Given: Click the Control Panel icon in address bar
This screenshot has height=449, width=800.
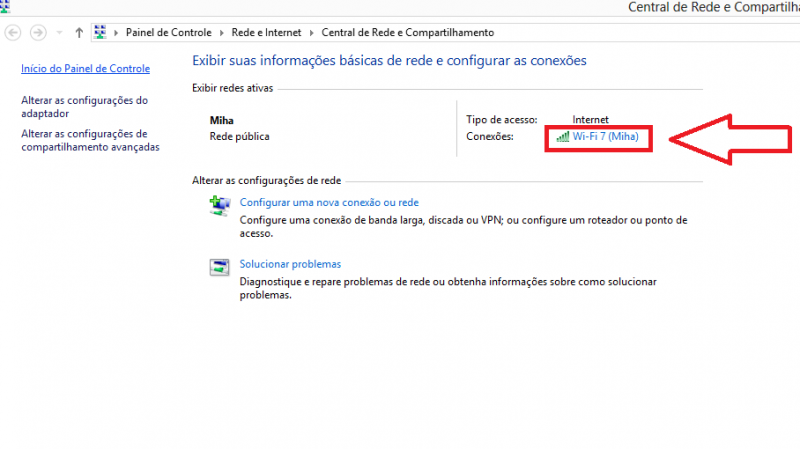Looking at the screenshot, I should [x=101, y=33].
